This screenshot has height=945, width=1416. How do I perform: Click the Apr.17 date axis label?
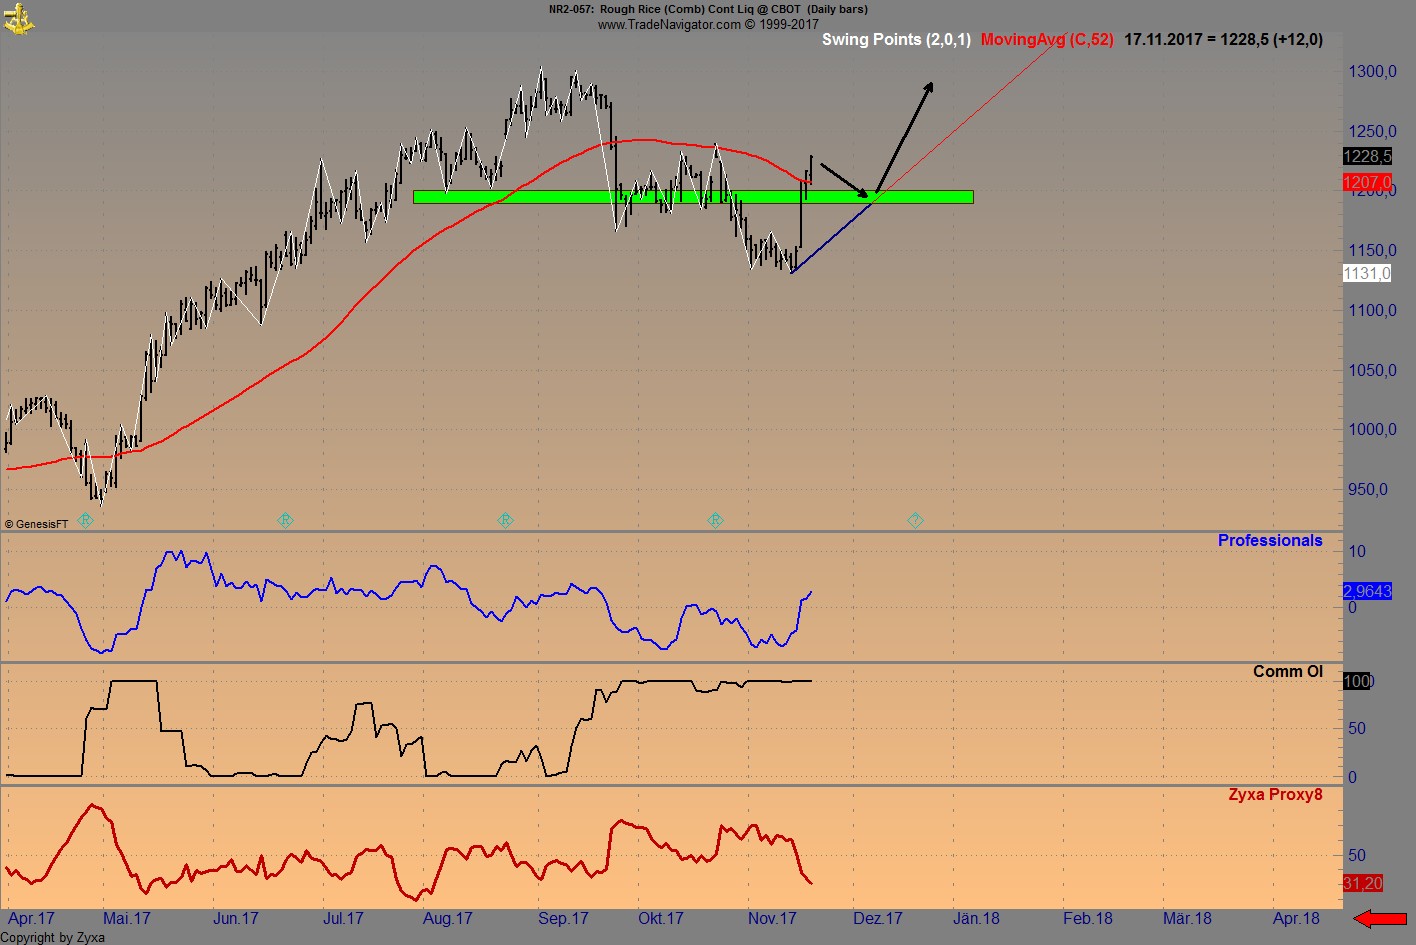[31, 919]
